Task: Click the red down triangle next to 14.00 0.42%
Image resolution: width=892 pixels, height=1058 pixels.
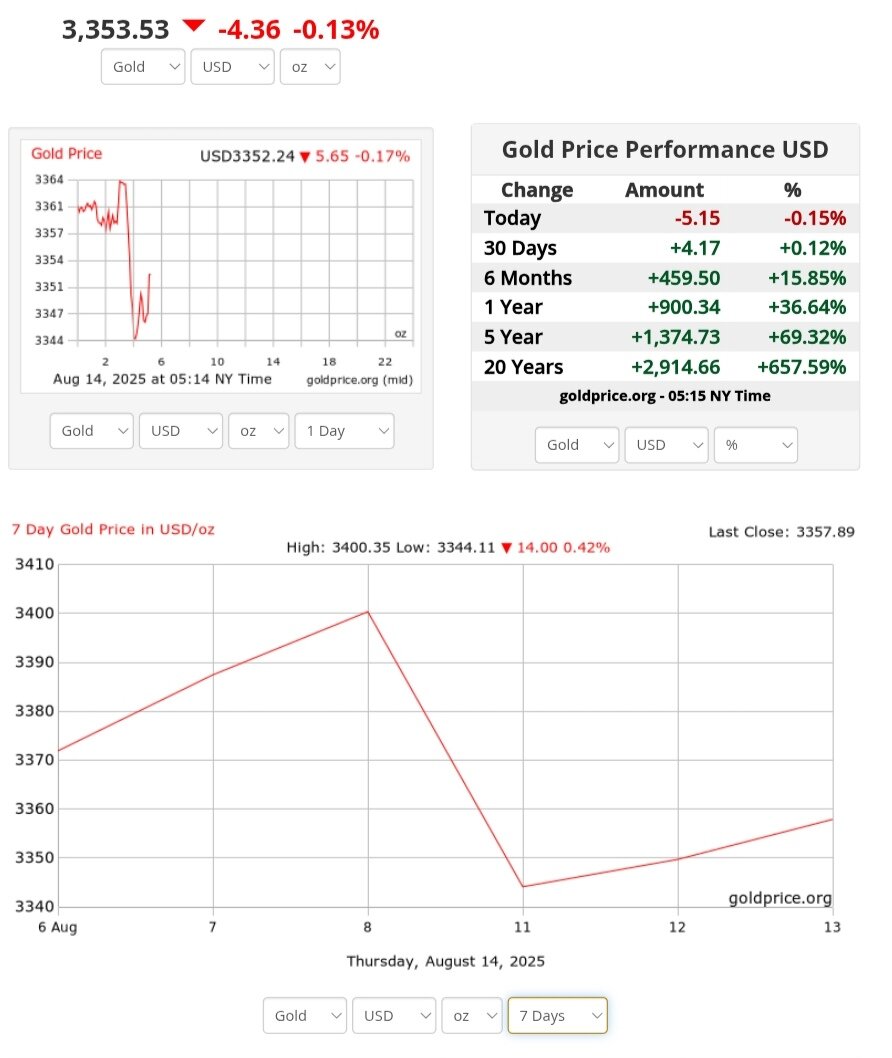Action: pos(507,548)
